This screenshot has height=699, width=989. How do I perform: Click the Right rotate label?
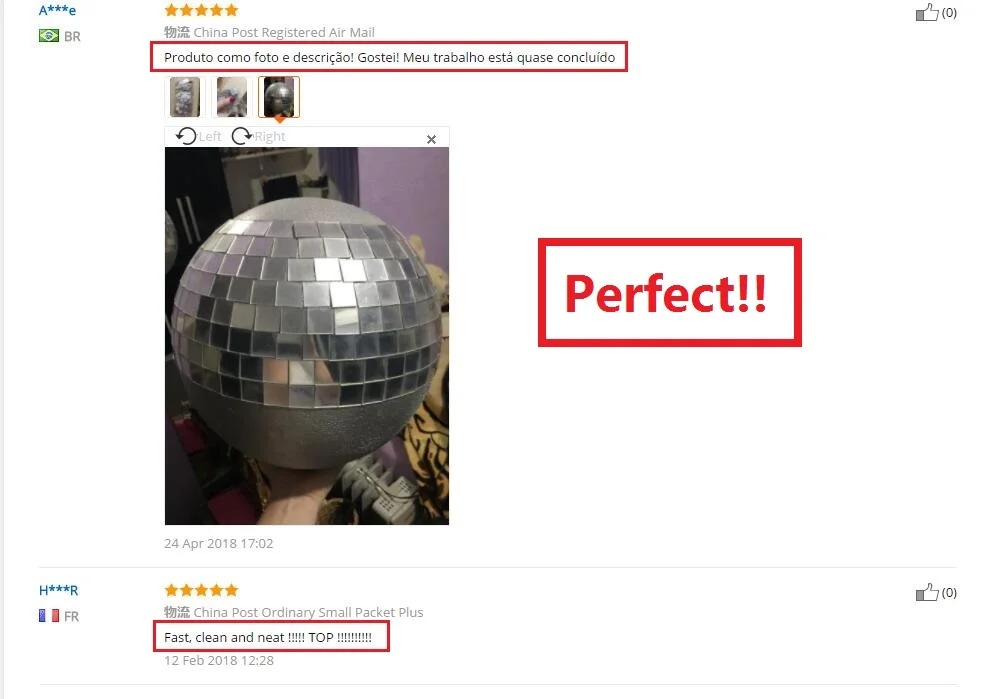(269, 137)
